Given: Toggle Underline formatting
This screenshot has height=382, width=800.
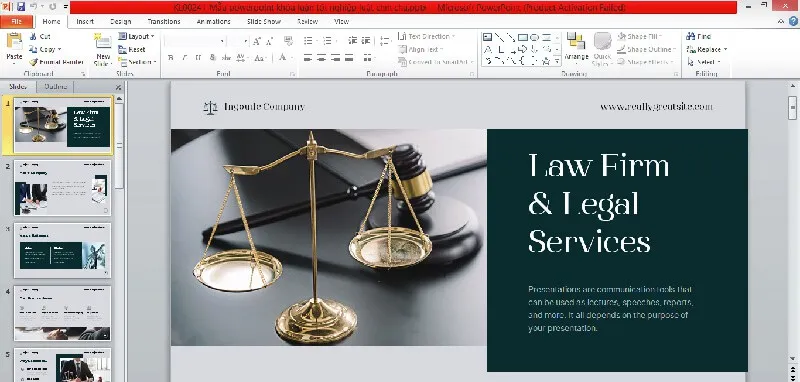Looking at the screenshot, I should pyautogui.click(x=198, y=58).
